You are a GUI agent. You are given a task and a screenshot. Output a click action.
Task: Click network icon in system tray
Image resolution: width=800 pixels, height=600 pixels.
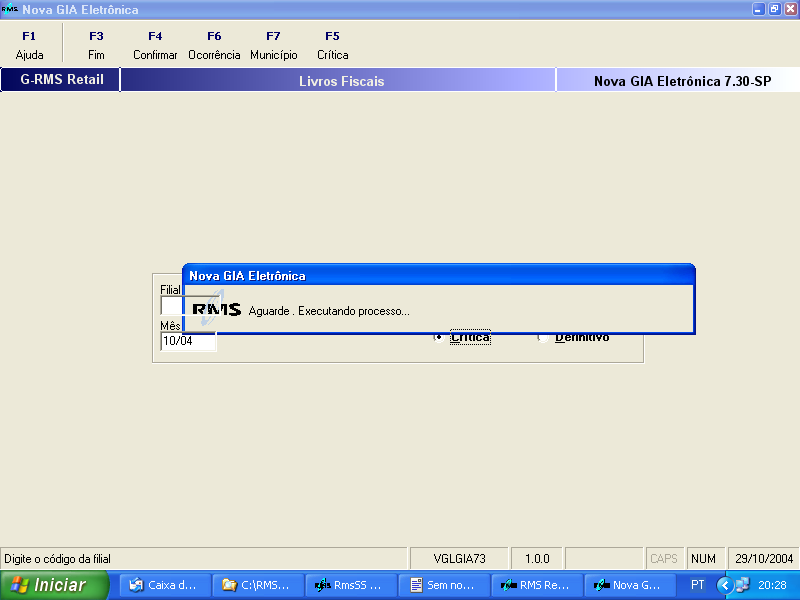pyautogui.click(x=742, y=585)
